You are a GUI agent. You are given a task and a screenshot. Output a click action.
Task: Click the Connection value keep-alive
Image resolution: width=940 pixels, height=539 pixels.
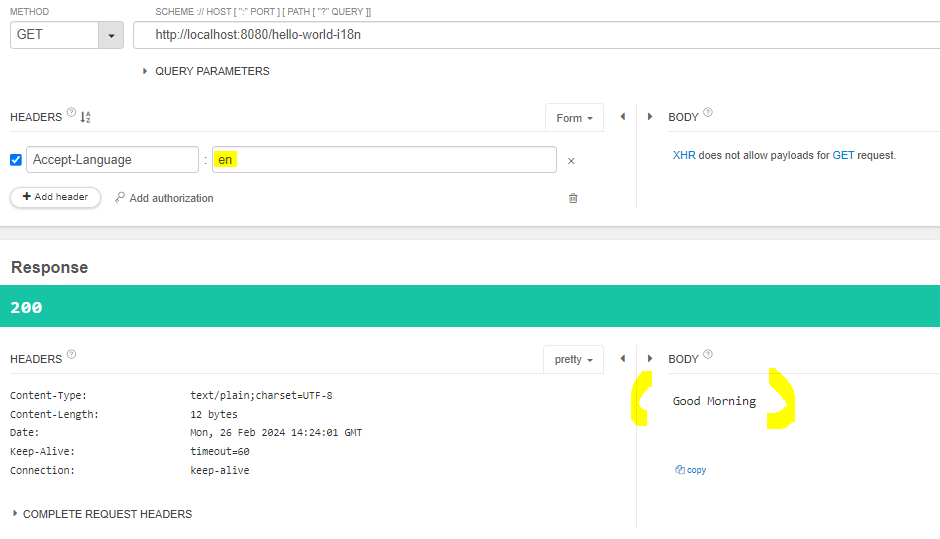220,471
